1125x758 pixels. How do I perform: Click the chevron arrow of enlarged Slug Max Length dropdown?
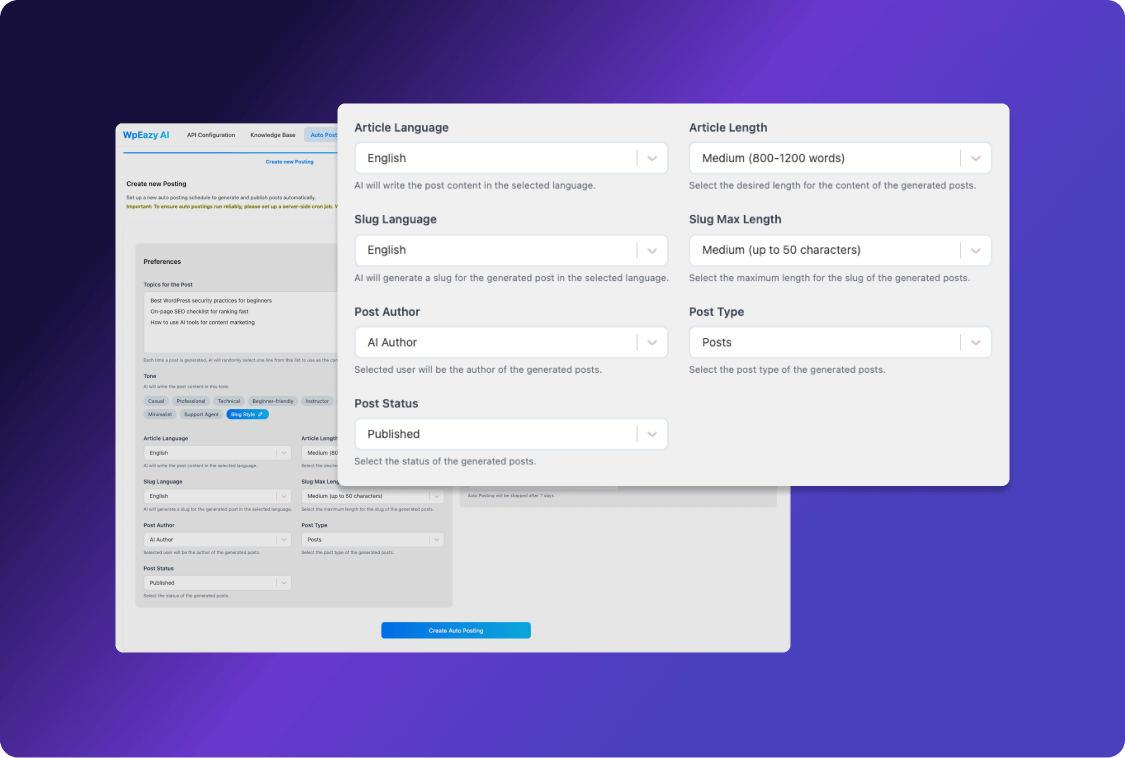point(976,250)
